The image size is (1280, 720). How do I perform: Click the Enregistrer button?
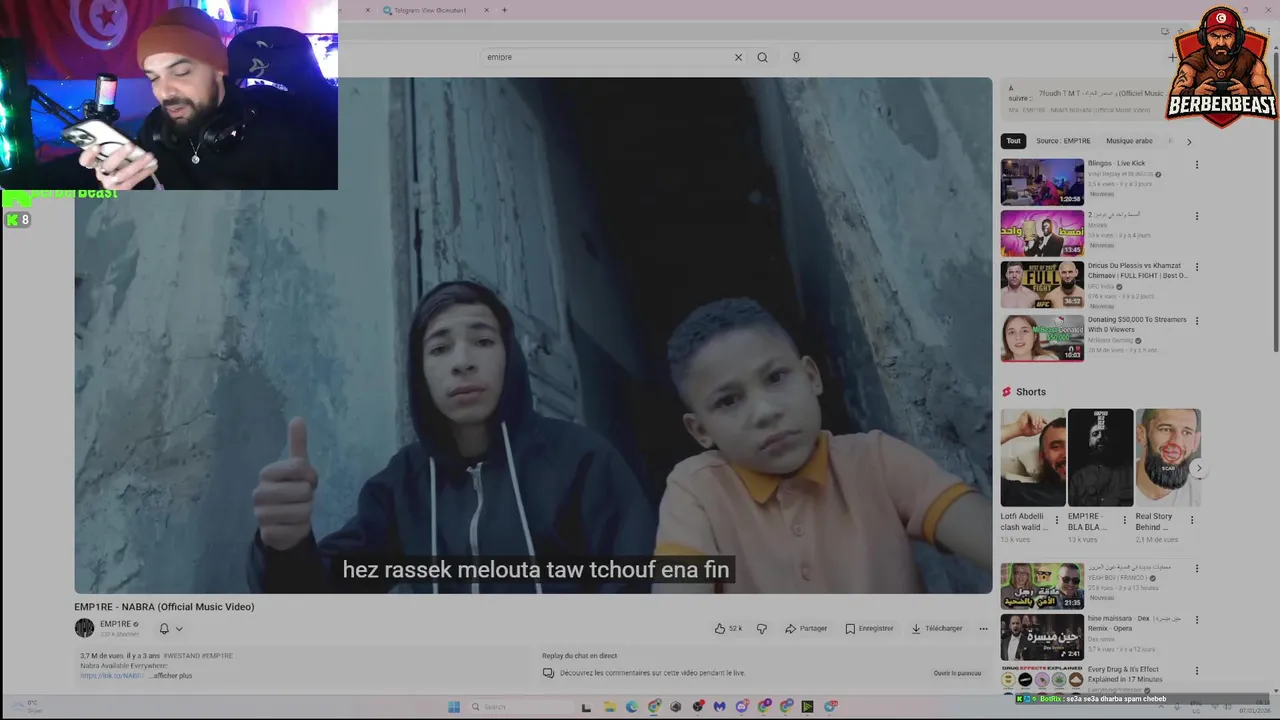click(x=869, y=628)
